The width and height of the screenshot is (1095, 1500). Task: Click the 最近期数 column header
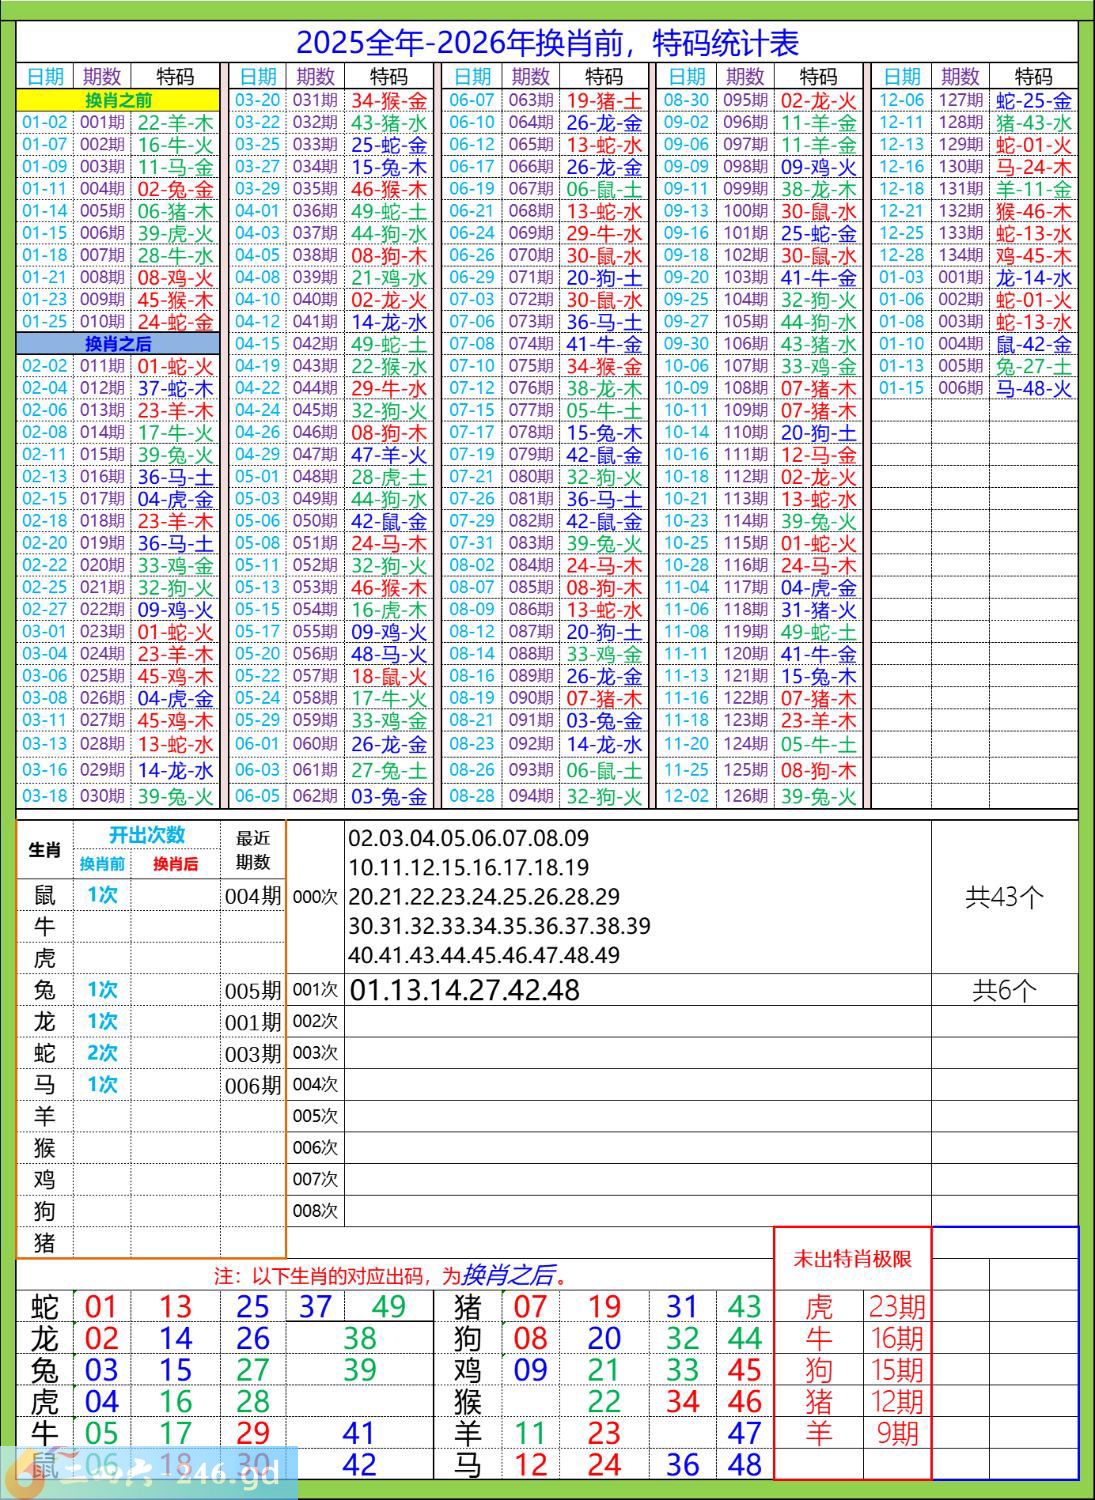click(x=252, y=850)
